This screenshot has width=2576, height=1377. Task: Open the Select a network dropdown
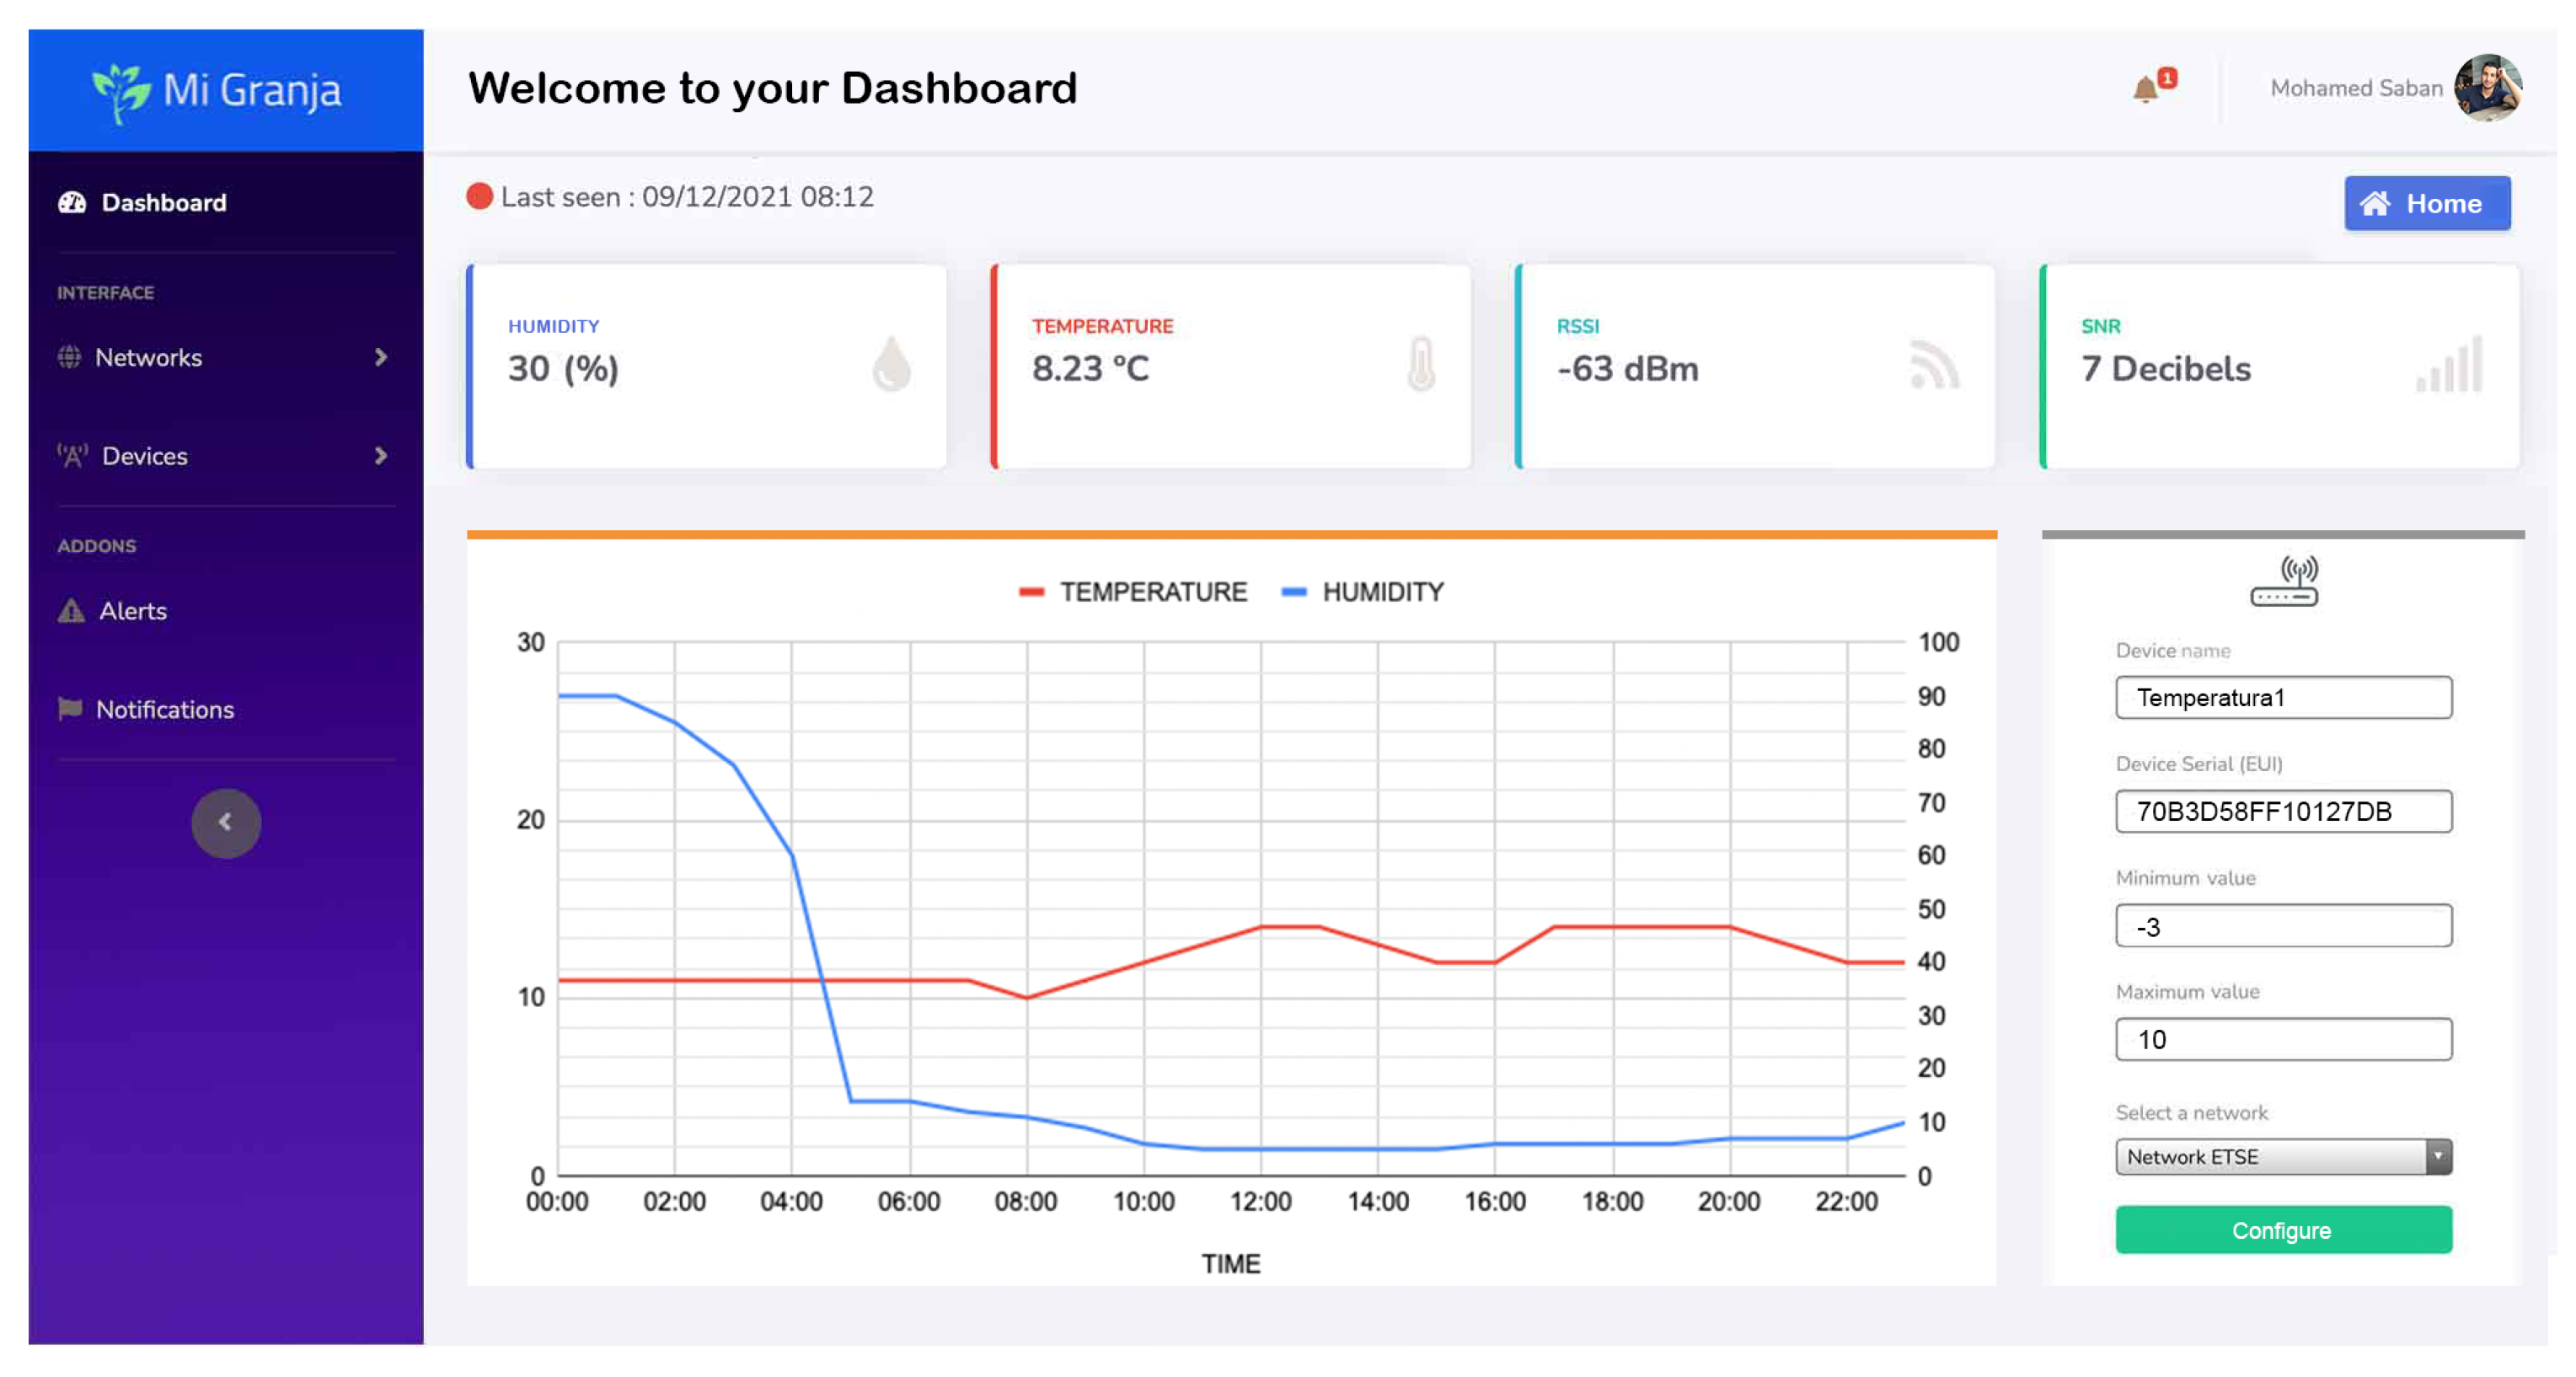[x=2283, y=1157]
